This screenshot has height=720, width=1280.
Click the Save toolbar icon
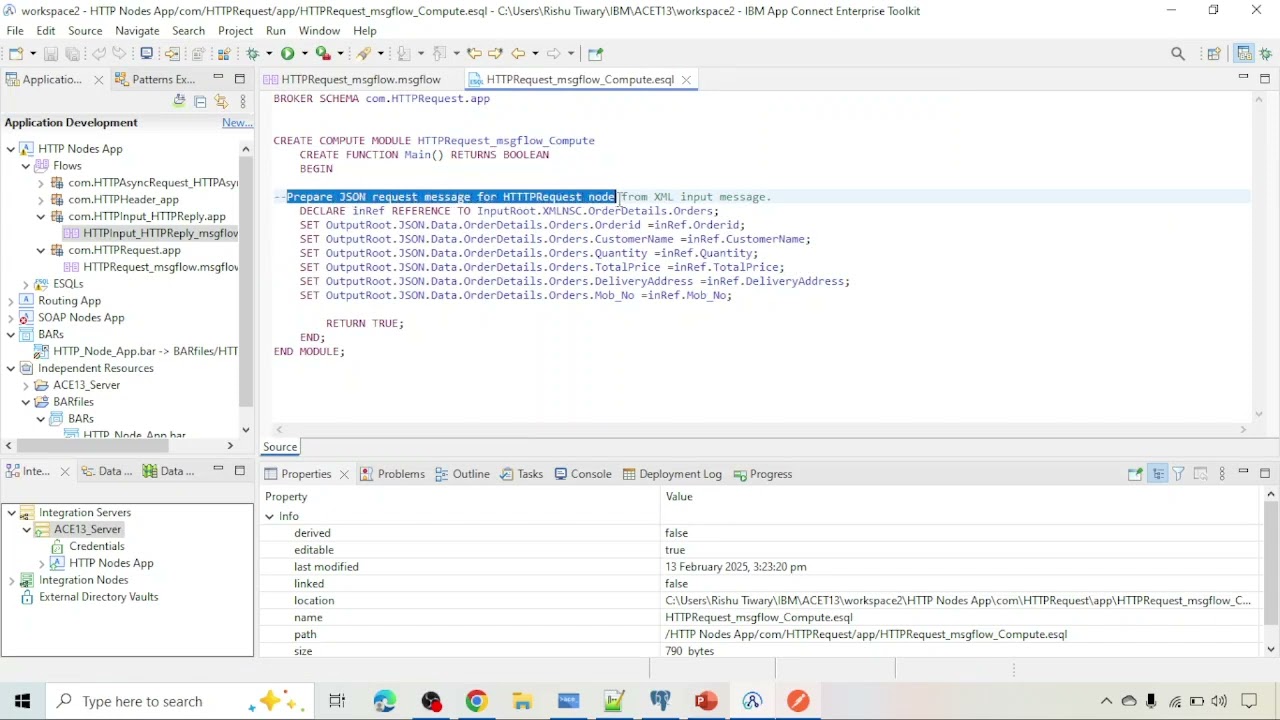pyautogui.click(x=51, y=53)
